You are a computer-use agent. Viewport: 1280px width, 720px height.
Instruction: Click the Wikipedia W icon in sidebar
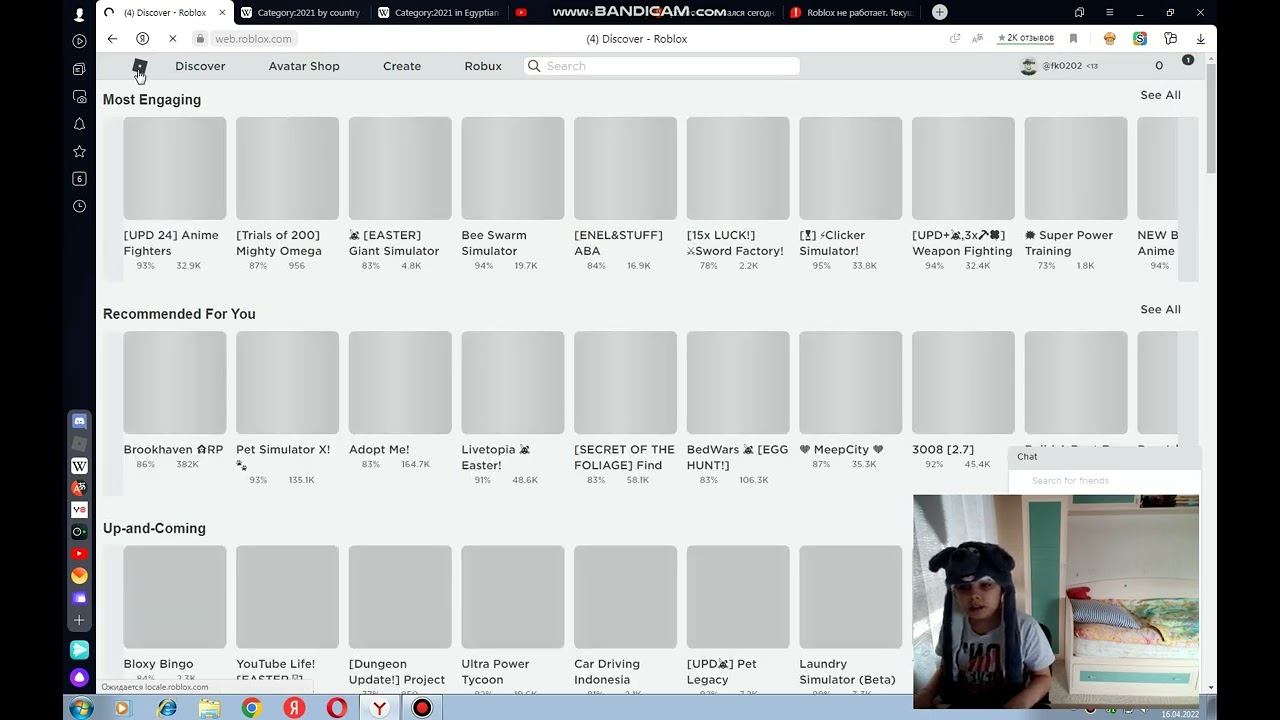coord(80,465)
